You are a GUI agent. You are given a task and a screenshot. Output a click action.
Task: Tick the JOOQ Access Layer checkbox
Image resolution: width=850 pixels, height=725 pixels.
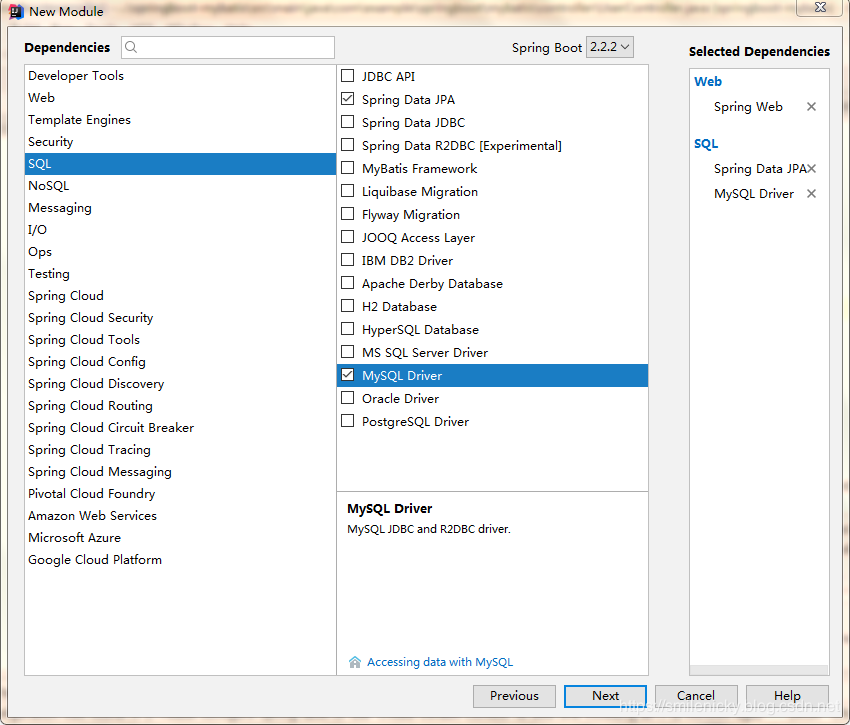point(347,237)
